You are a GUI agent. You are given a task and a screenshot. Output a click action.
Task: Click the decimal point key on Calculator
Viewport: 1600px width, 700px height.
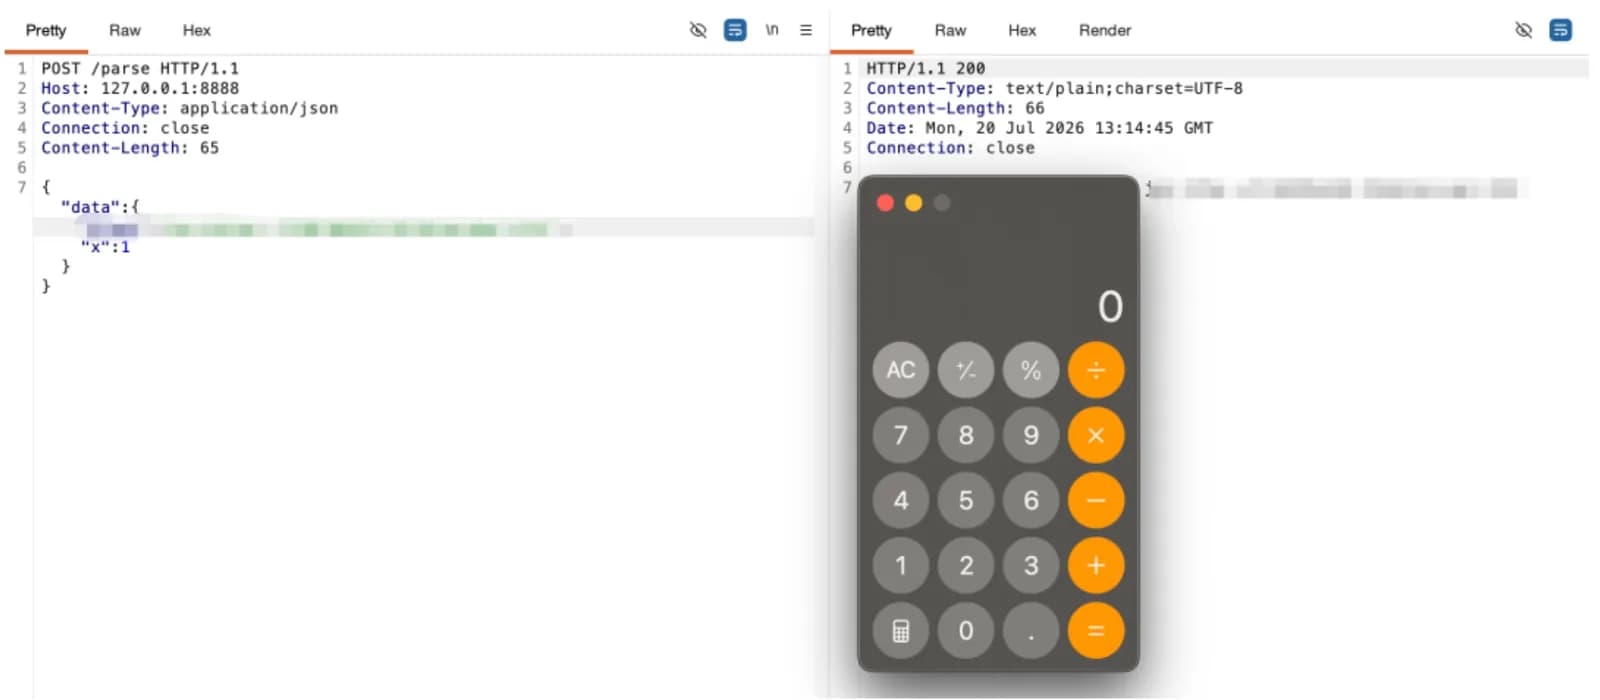(x=1031, y=630)
